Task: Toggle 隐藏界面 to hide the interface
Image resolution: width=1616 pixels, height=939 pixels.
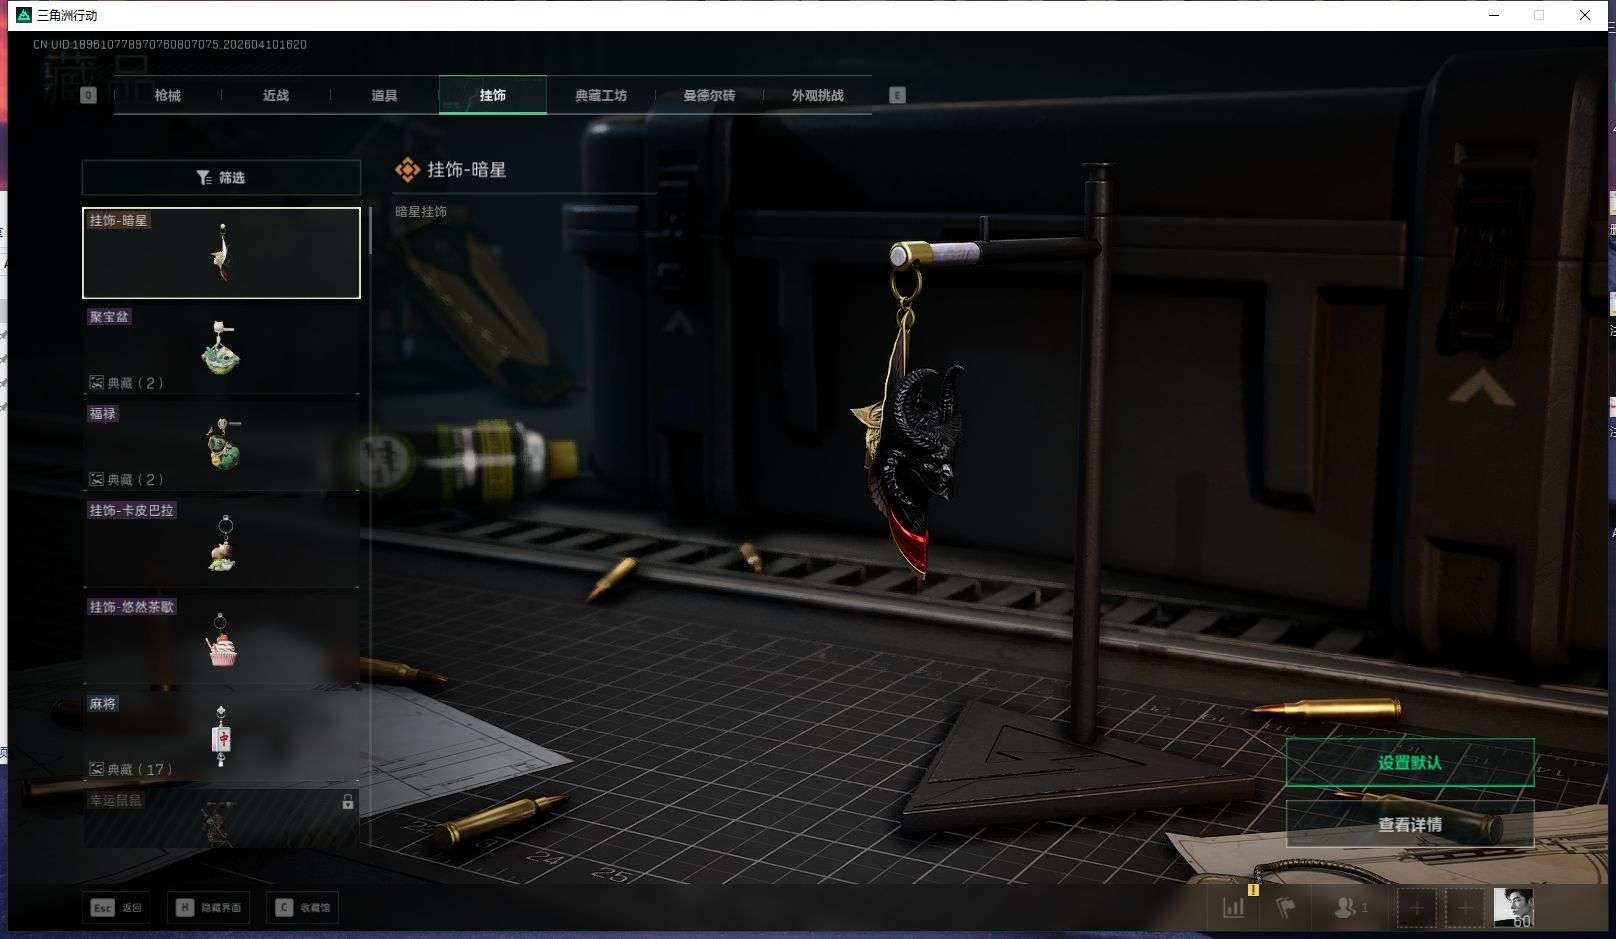Action: (209, 907)
